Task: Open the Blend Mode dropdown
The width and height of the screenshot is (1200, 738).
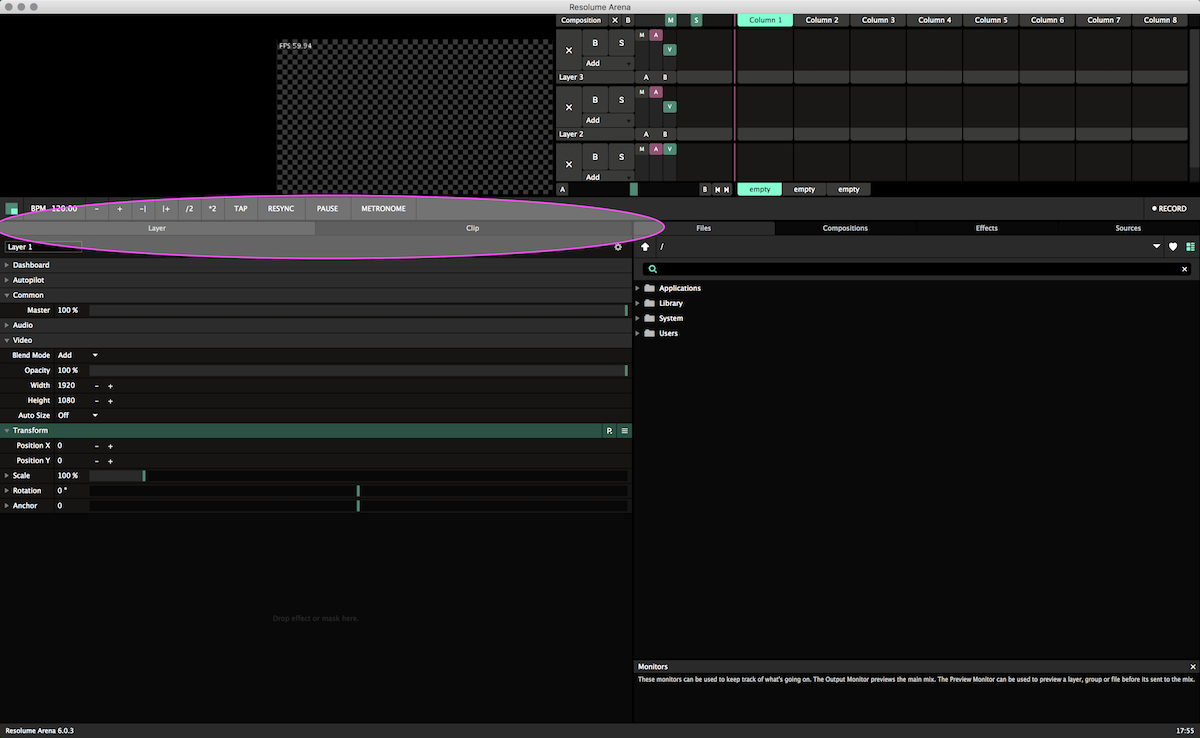Action: pos(95,355)
